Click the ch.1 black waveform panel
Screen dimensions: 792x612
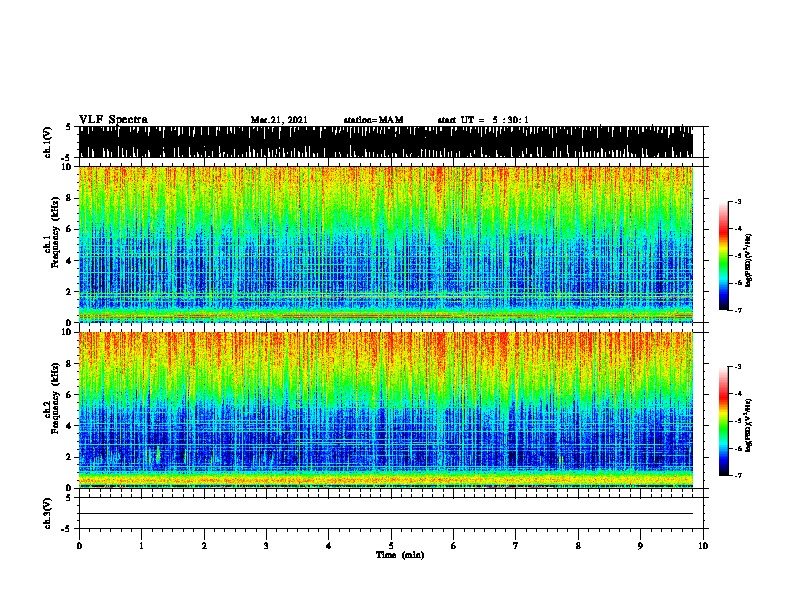tap(386, 142)
